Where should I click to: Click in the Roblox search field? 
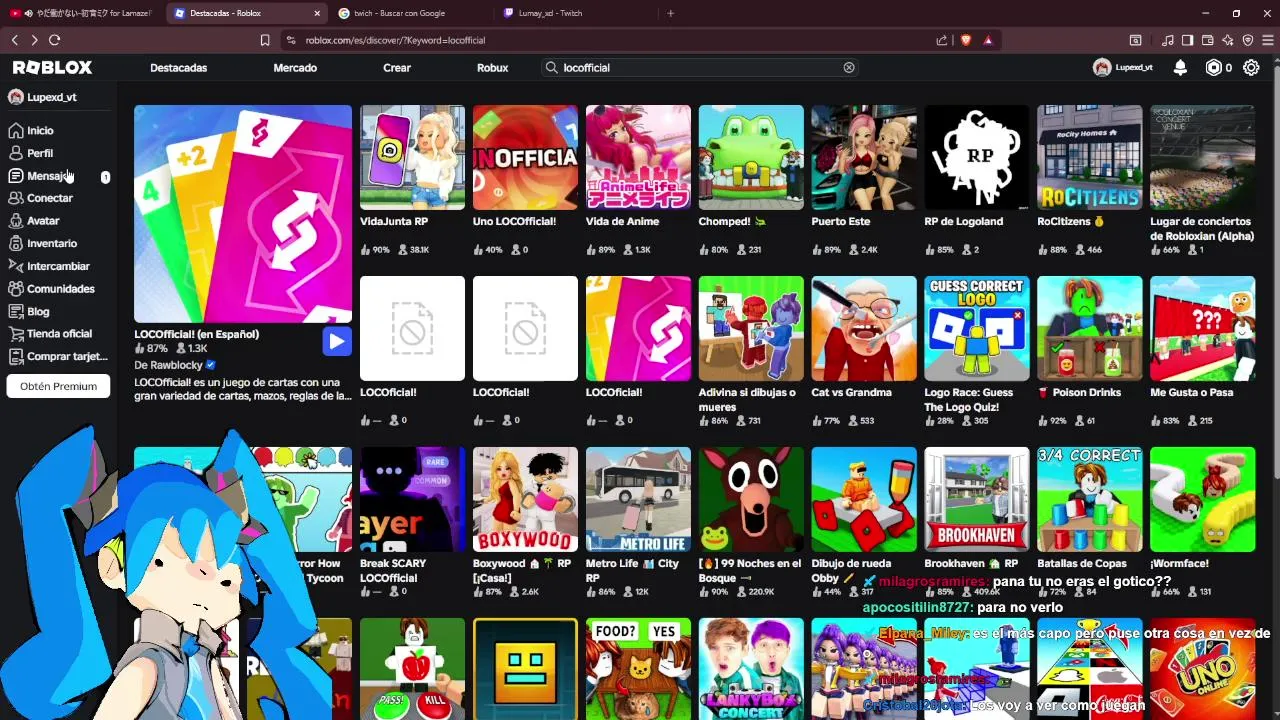[700, 68]
